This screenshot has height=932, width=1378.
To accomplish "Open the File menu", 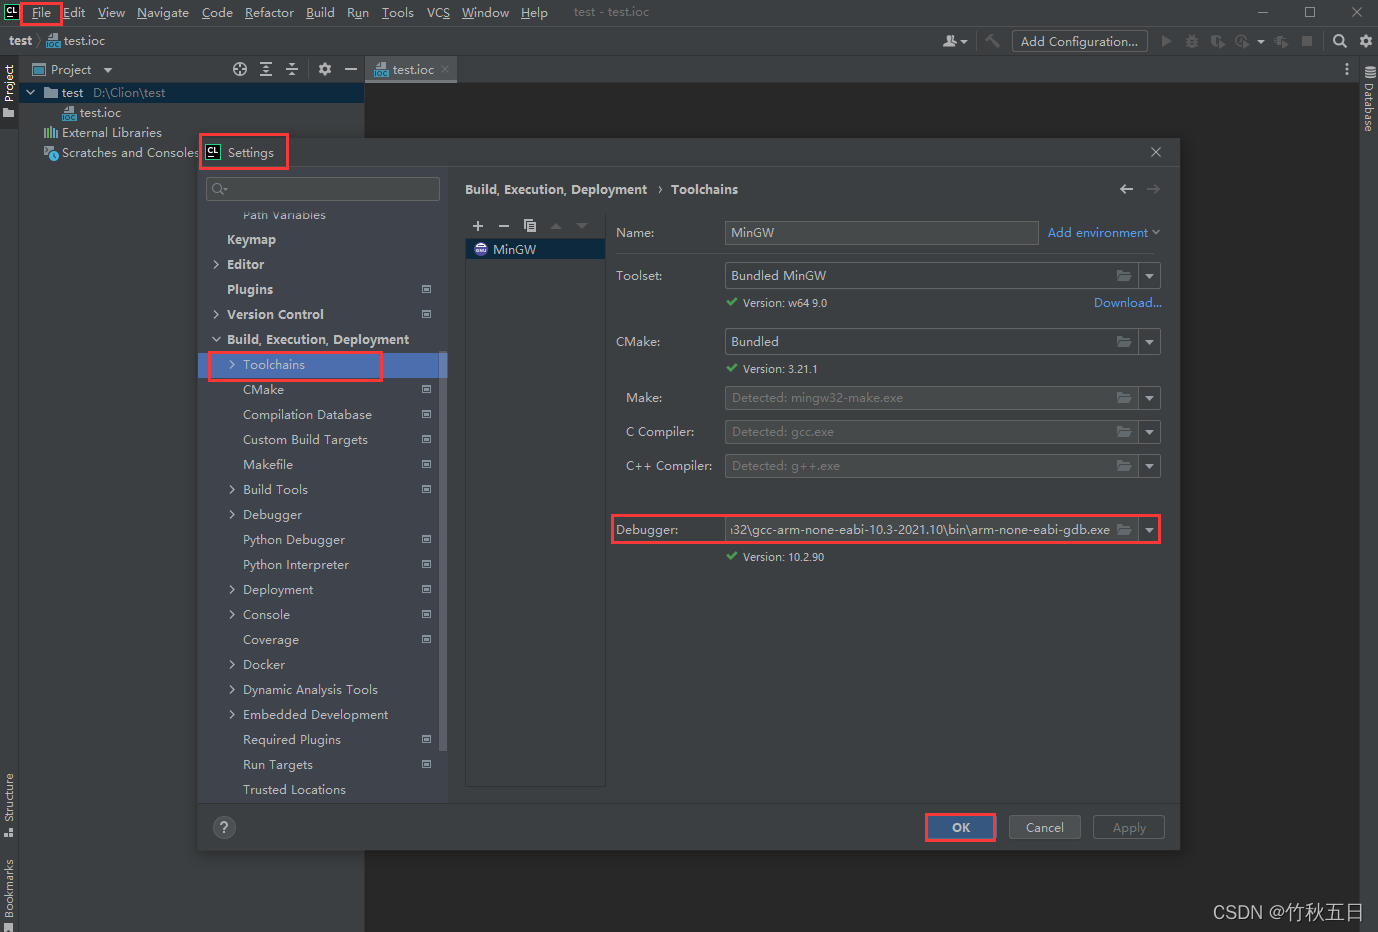I will (41, 13).
